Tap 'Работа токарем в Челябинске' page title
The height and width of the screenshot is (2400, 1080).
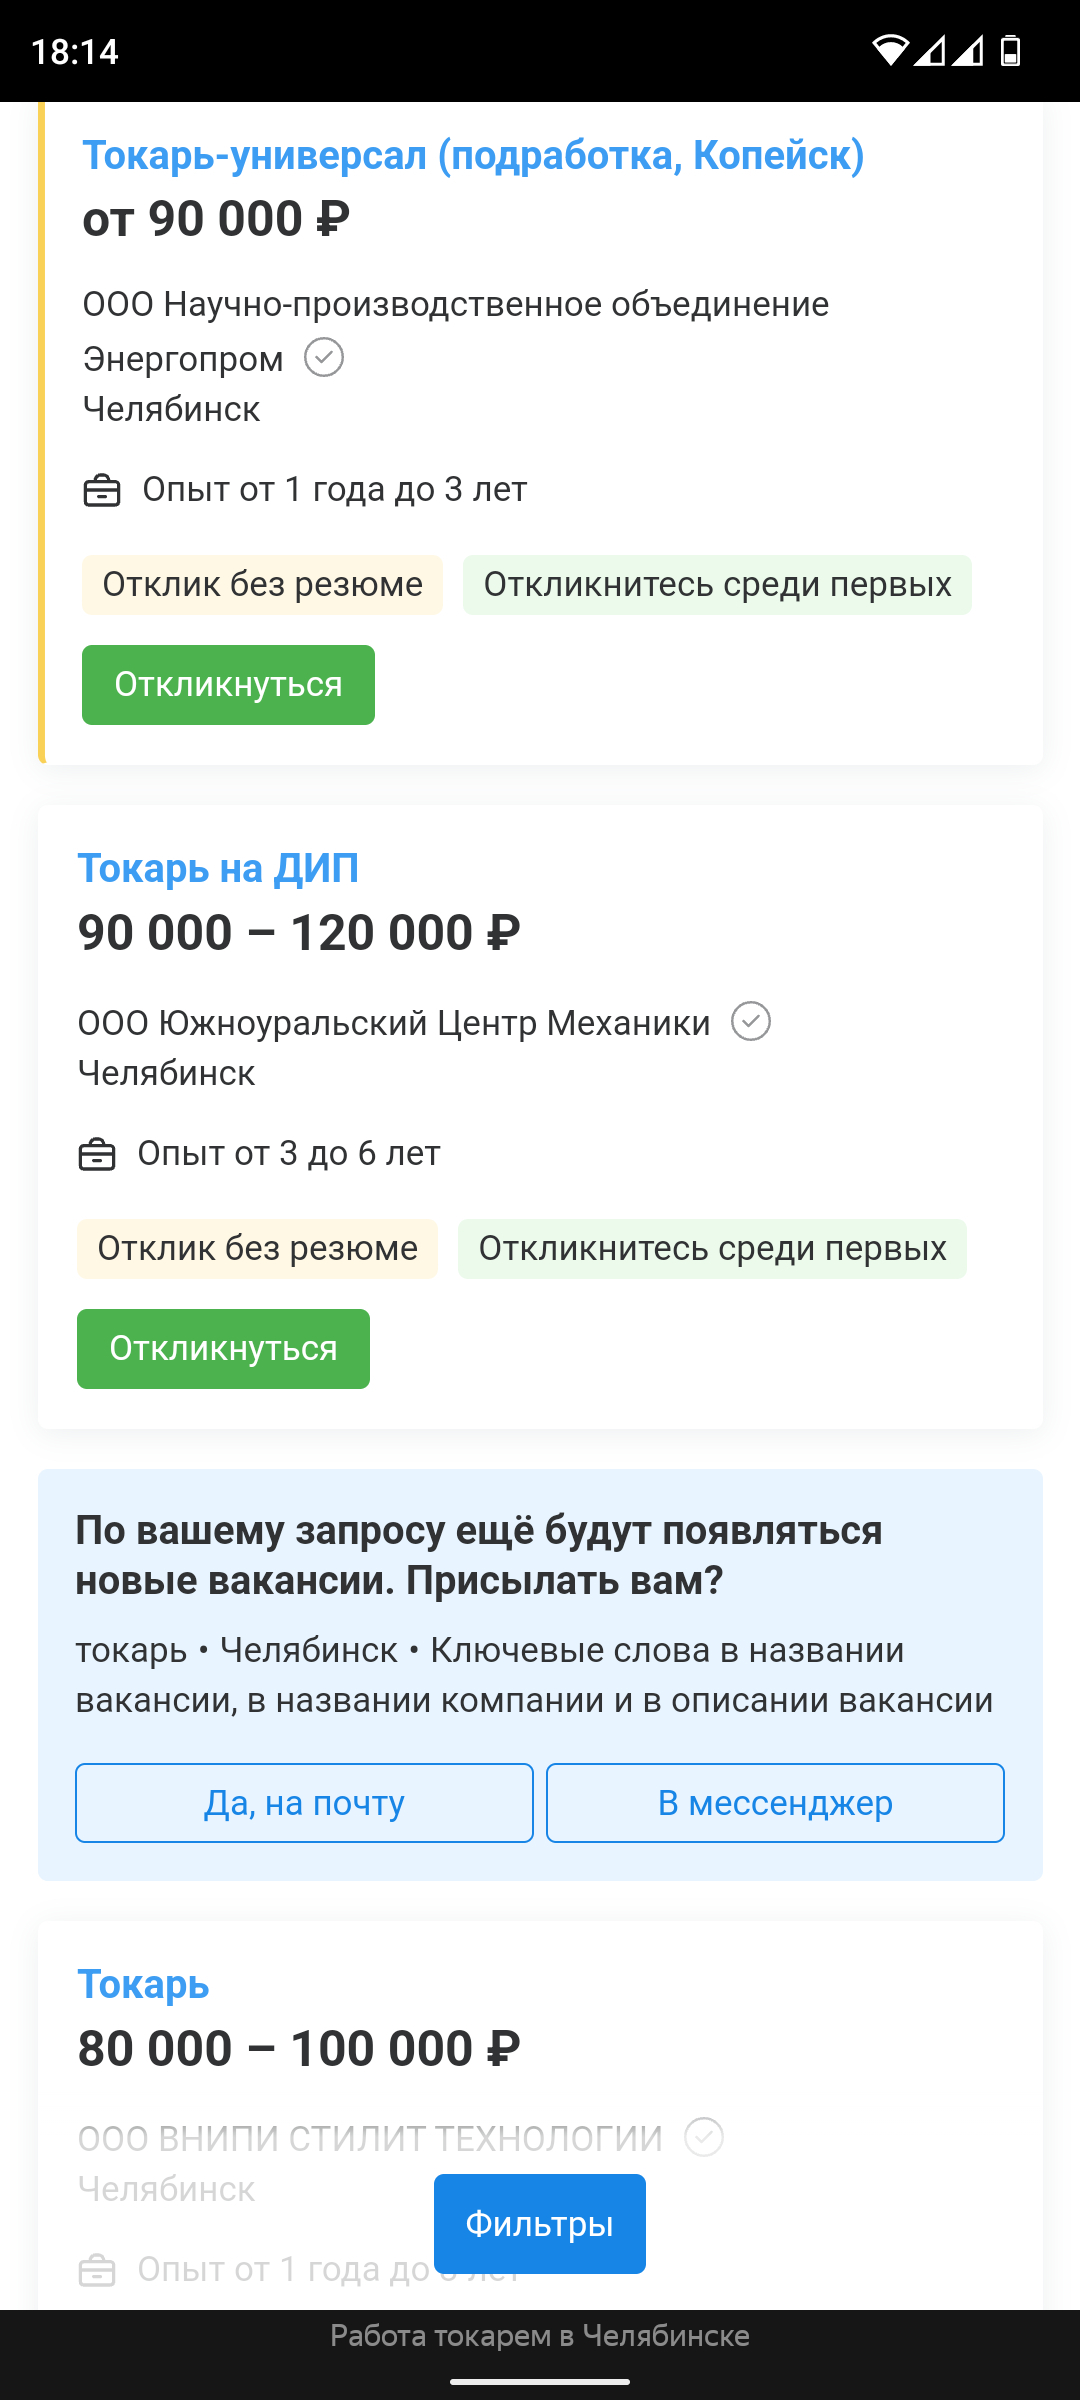(540, 2336)
